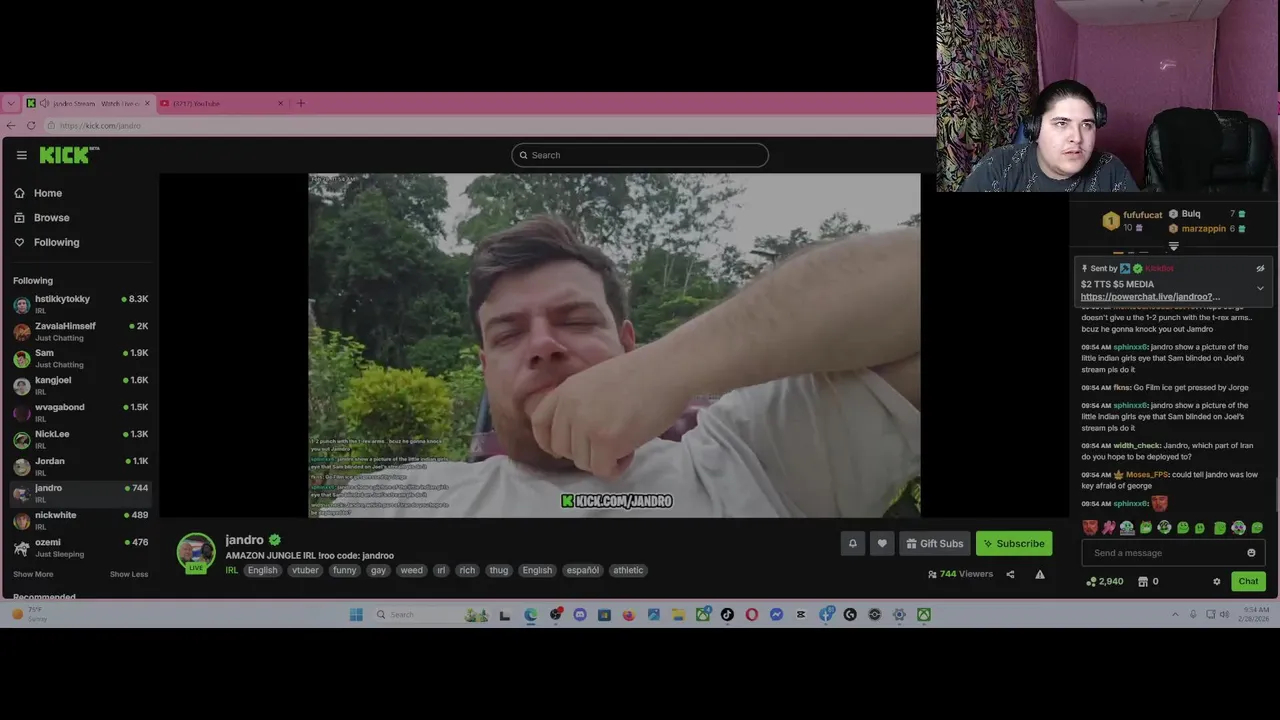Click the jandro video player
1280x720 pixels.
coord(614,345)
